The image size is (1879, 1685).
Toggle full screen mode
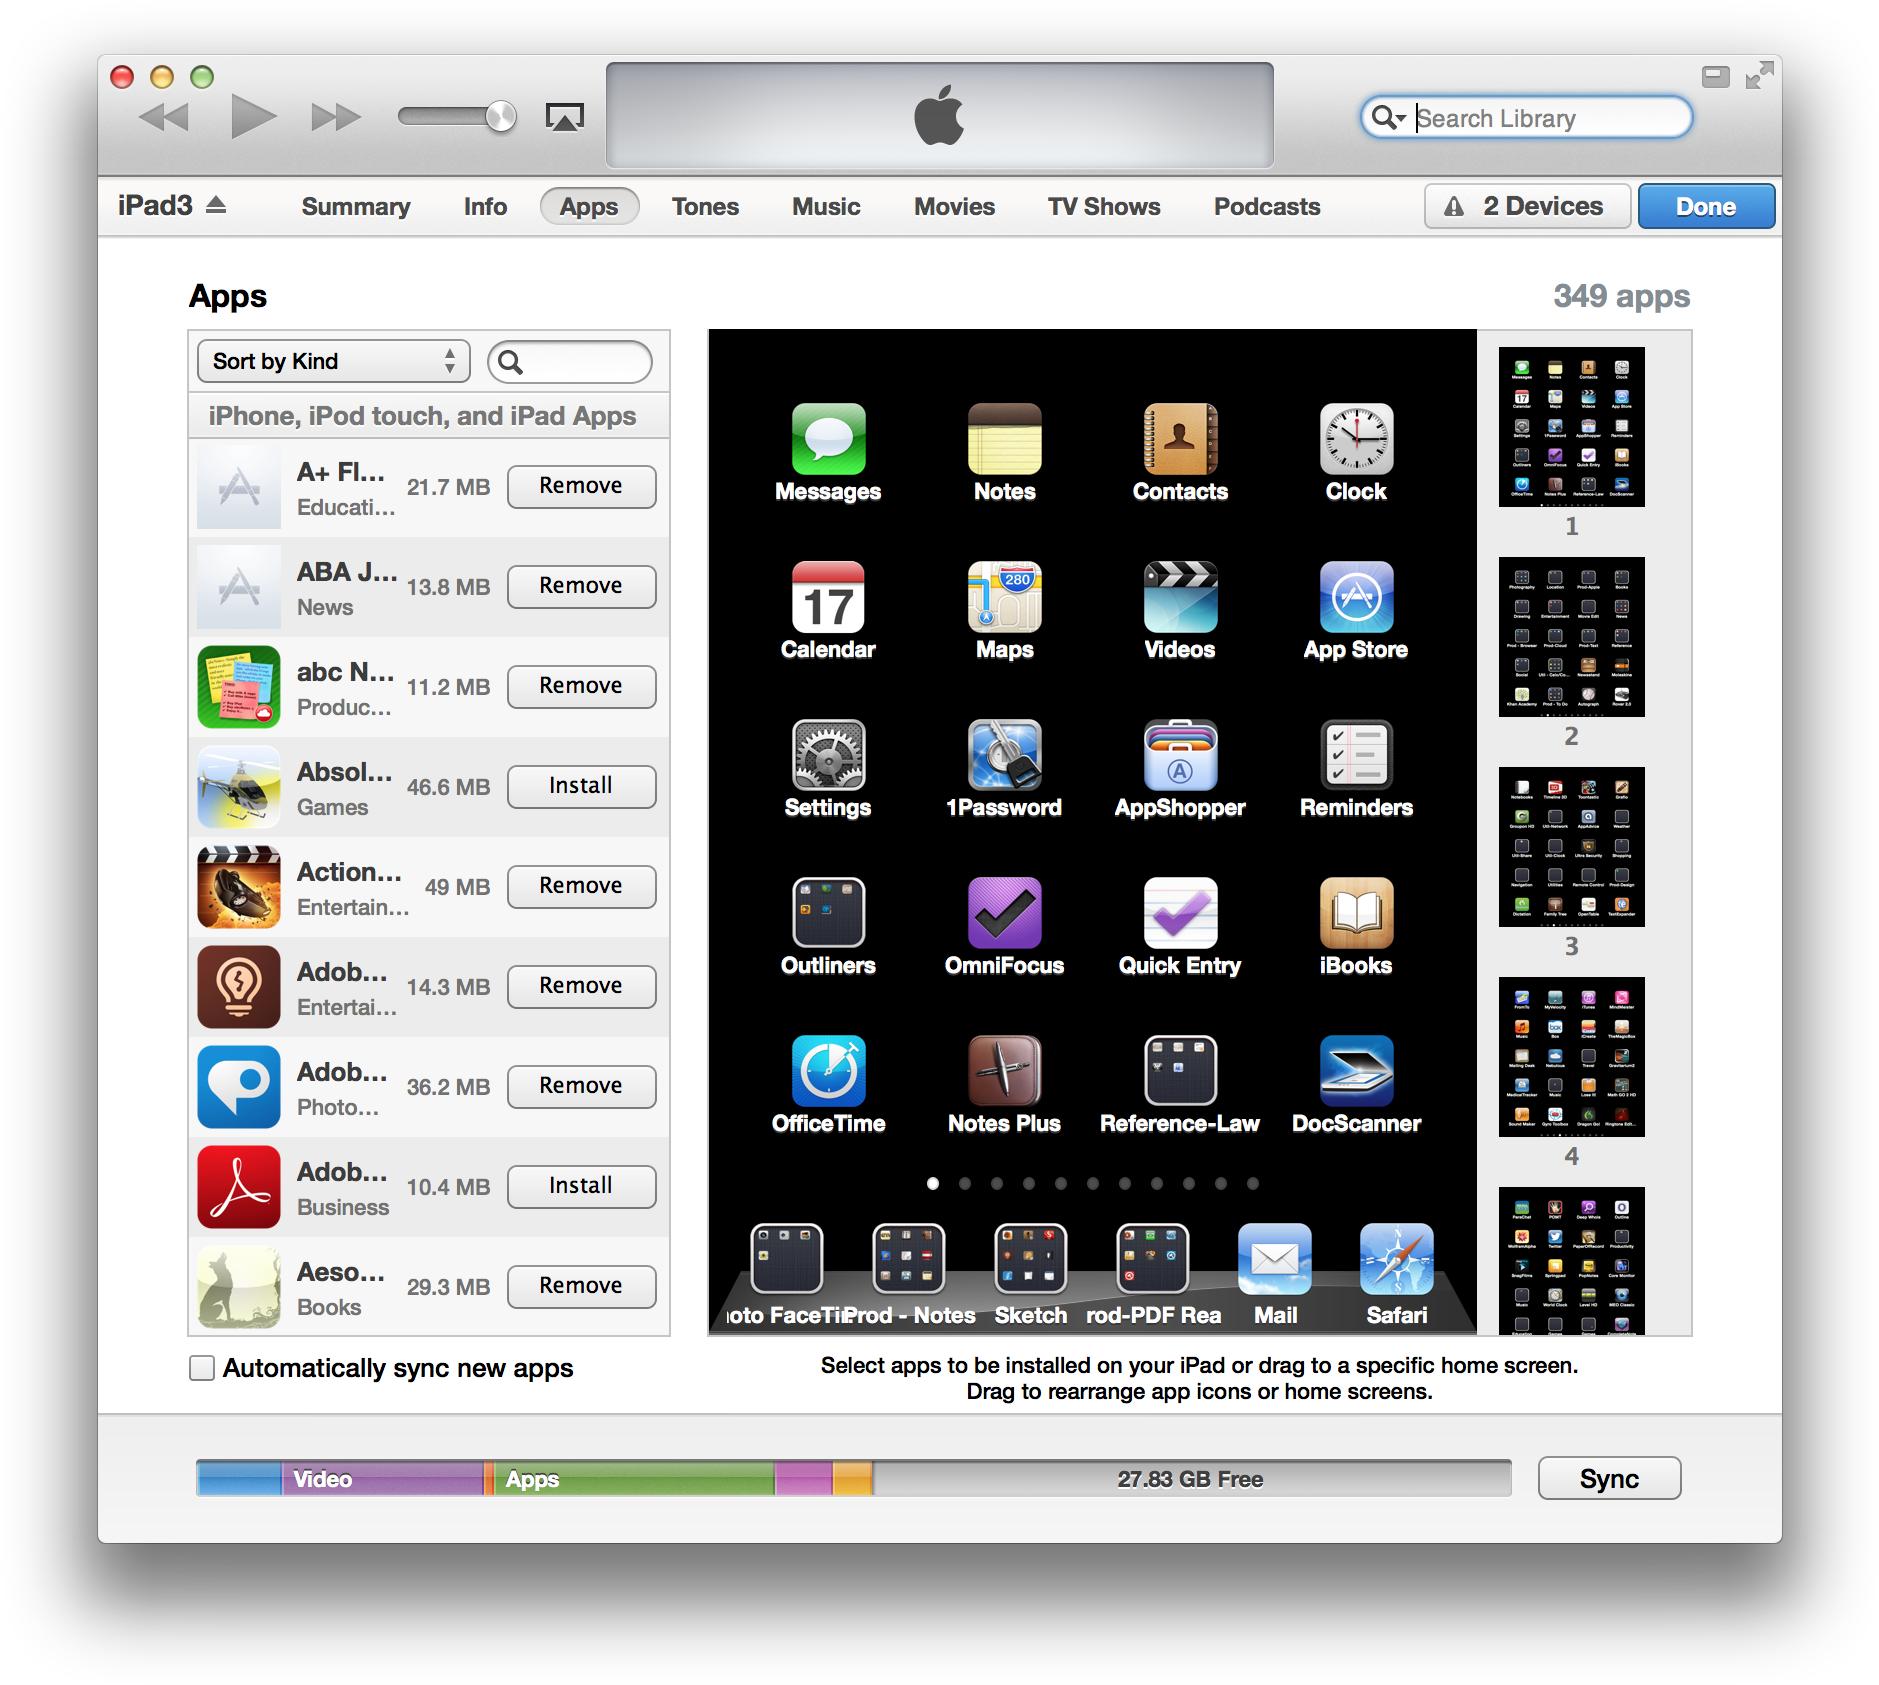click(x=1759, y=76)
